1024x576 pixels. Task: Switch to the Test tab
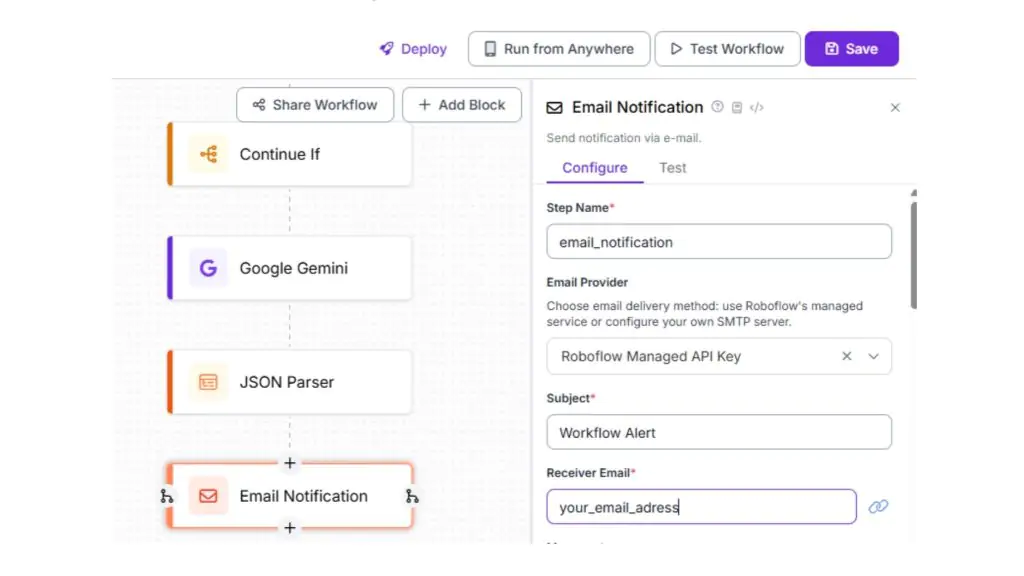tap(672, 168)
